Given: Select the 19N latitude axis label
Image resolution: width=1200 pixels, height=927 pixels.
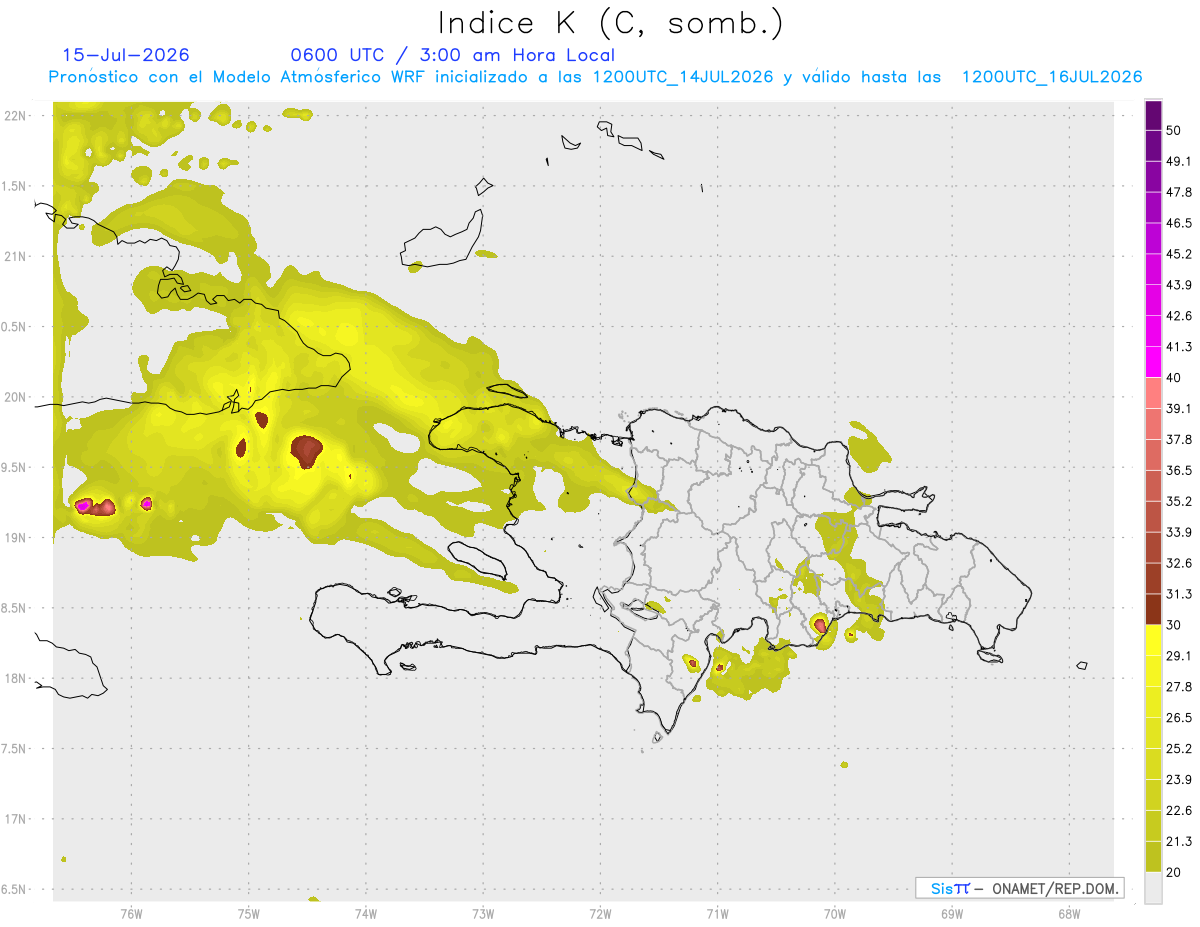Looking at the screenshot, I should tap(15, 537).
